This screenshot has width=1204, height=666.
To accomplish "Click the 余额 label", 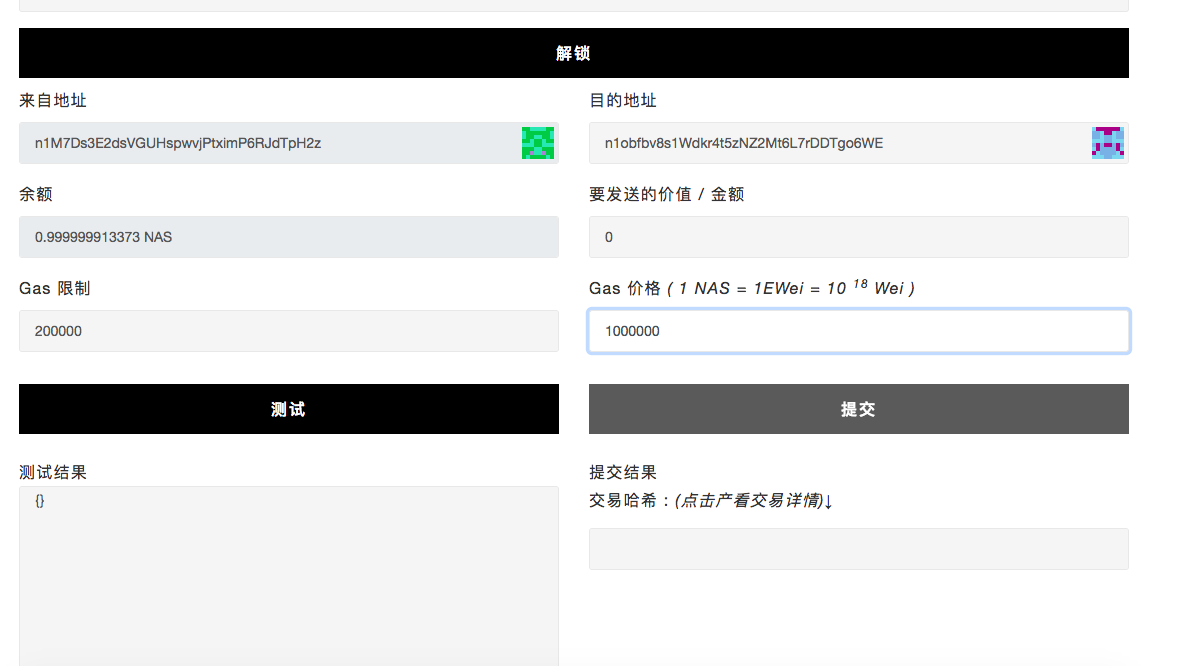I will click(36, 194).
